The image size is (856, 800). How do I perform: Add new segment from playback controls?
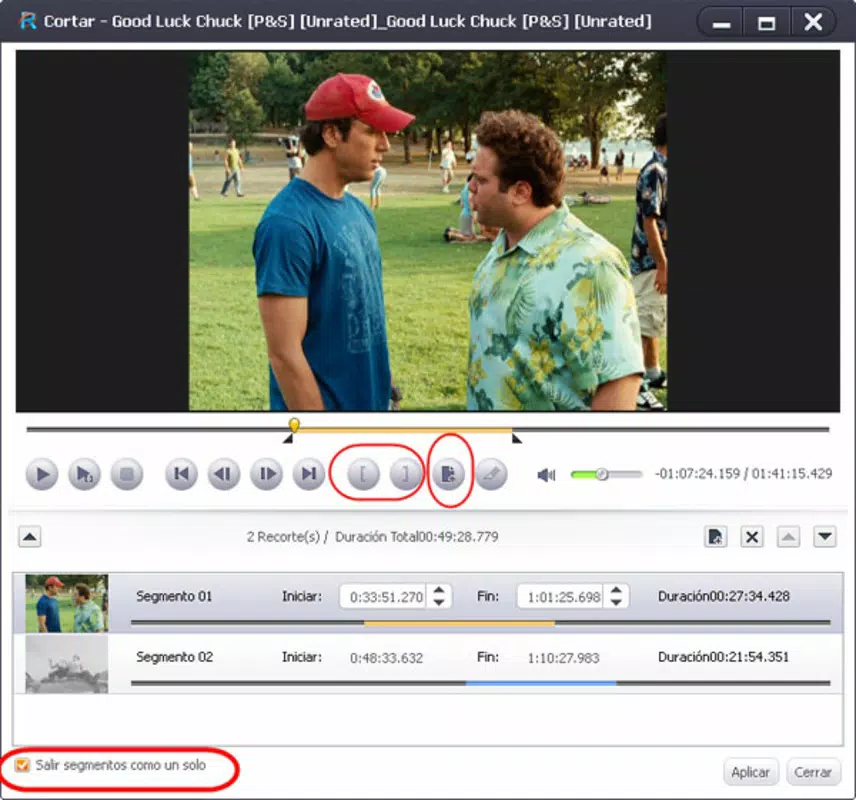[x=449, y=473]
